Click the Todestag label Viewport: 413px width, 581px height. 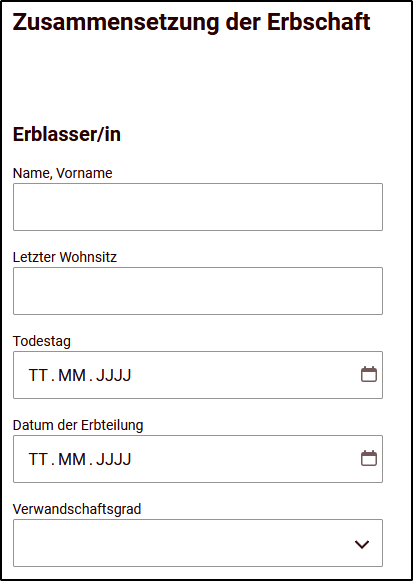(42, 341)
